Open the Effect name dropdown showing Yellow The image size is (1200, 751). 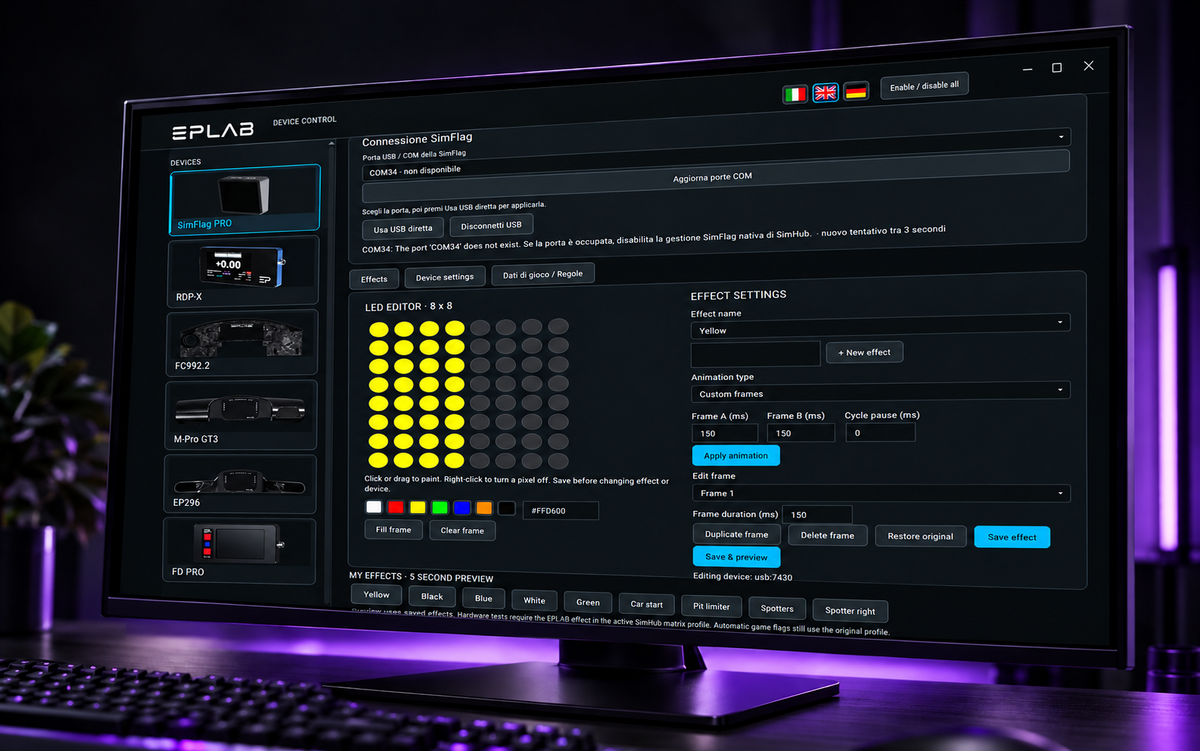click(881, 326)
